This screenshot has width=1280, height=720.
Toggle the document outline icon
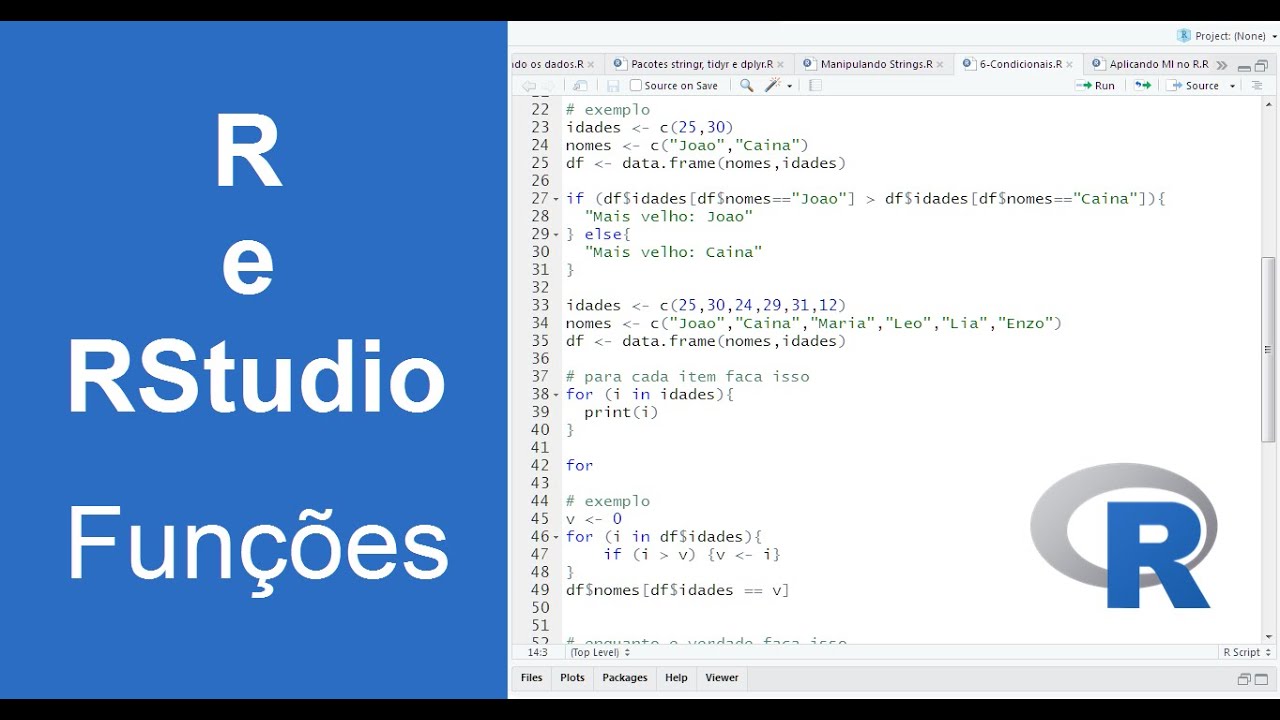click(x=1257, y=86)
